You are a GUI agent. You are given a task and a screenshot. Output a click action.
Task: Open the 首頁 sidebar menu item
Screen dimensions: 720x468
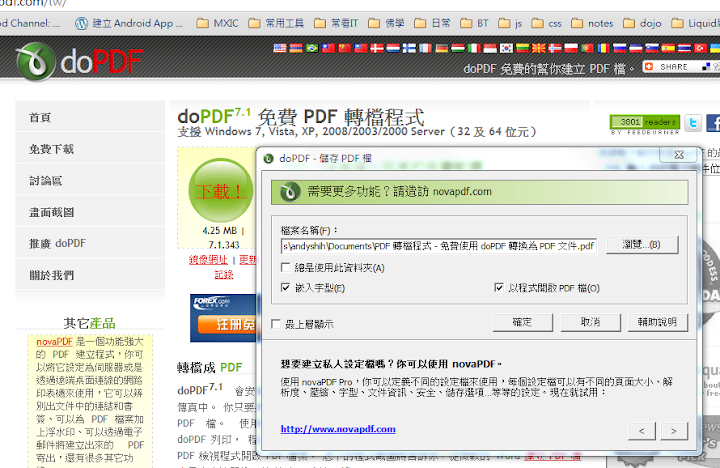pyautogui.click(x=90, y=118)
